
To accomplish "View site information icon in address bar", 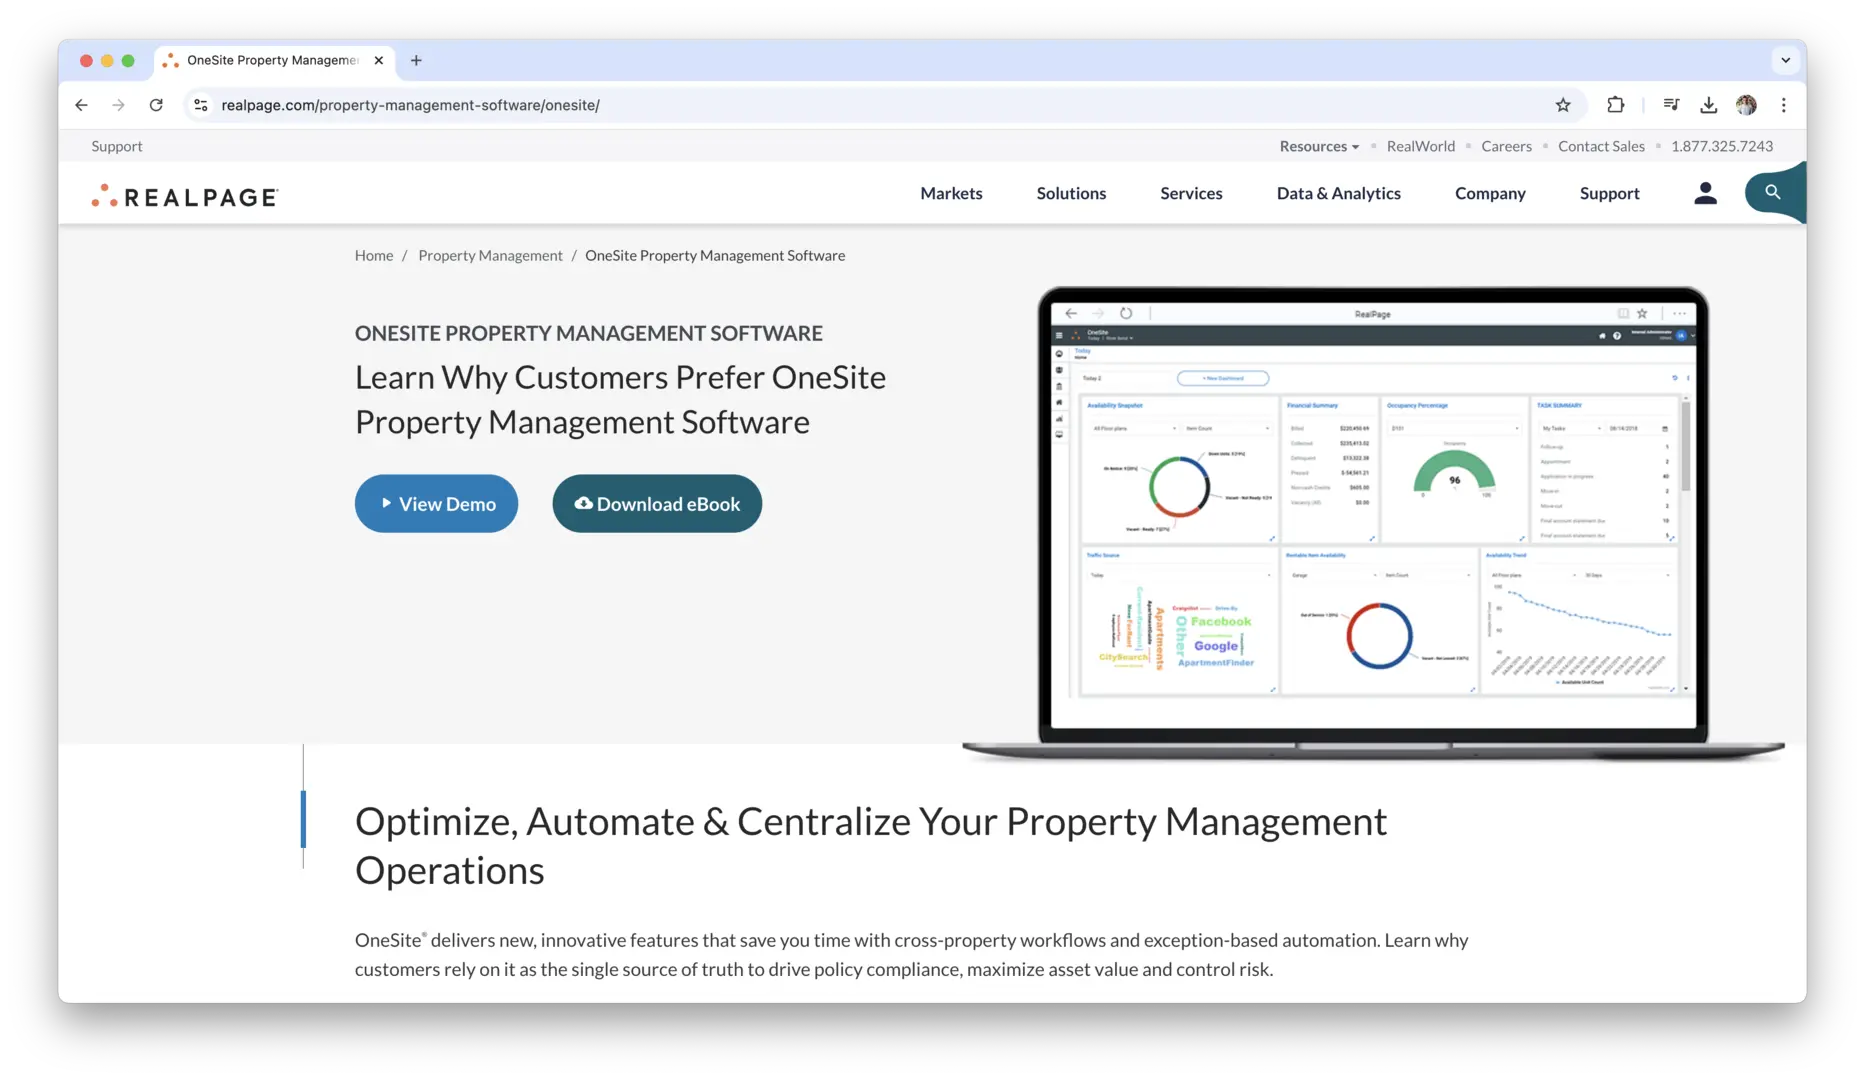I will coord(201,105).
